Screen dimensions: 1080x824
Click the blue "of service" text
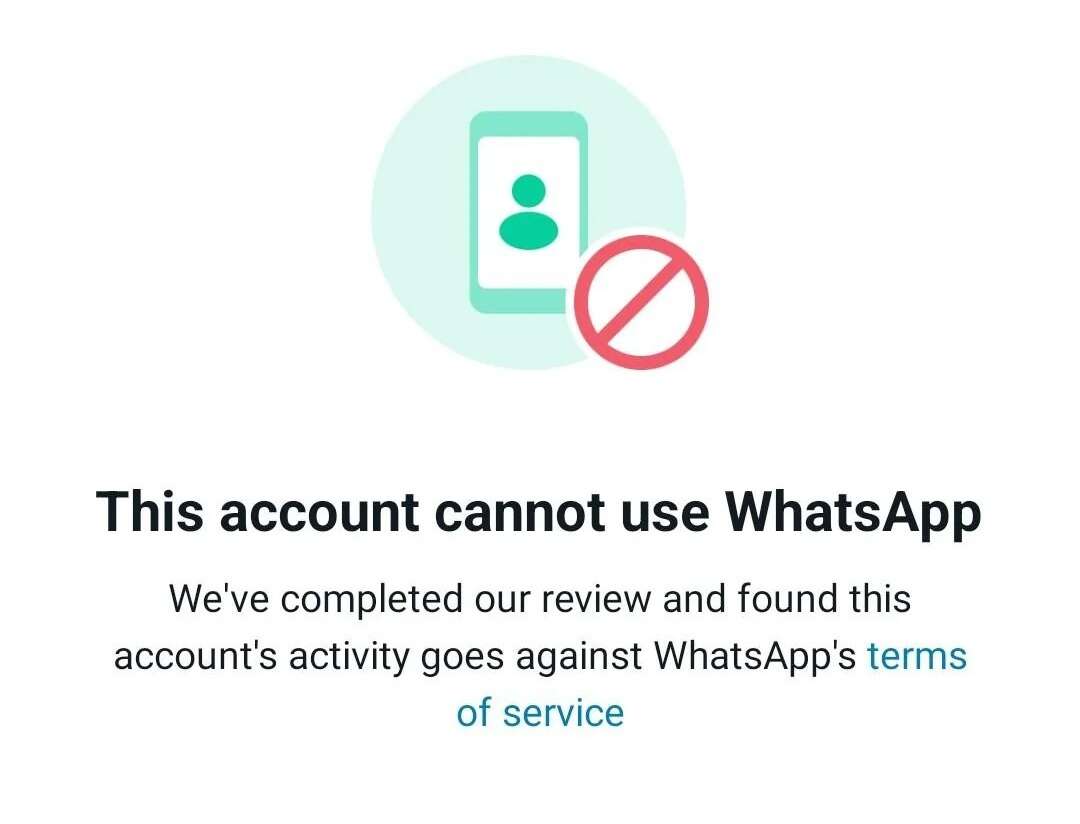[x=540, y=712]
